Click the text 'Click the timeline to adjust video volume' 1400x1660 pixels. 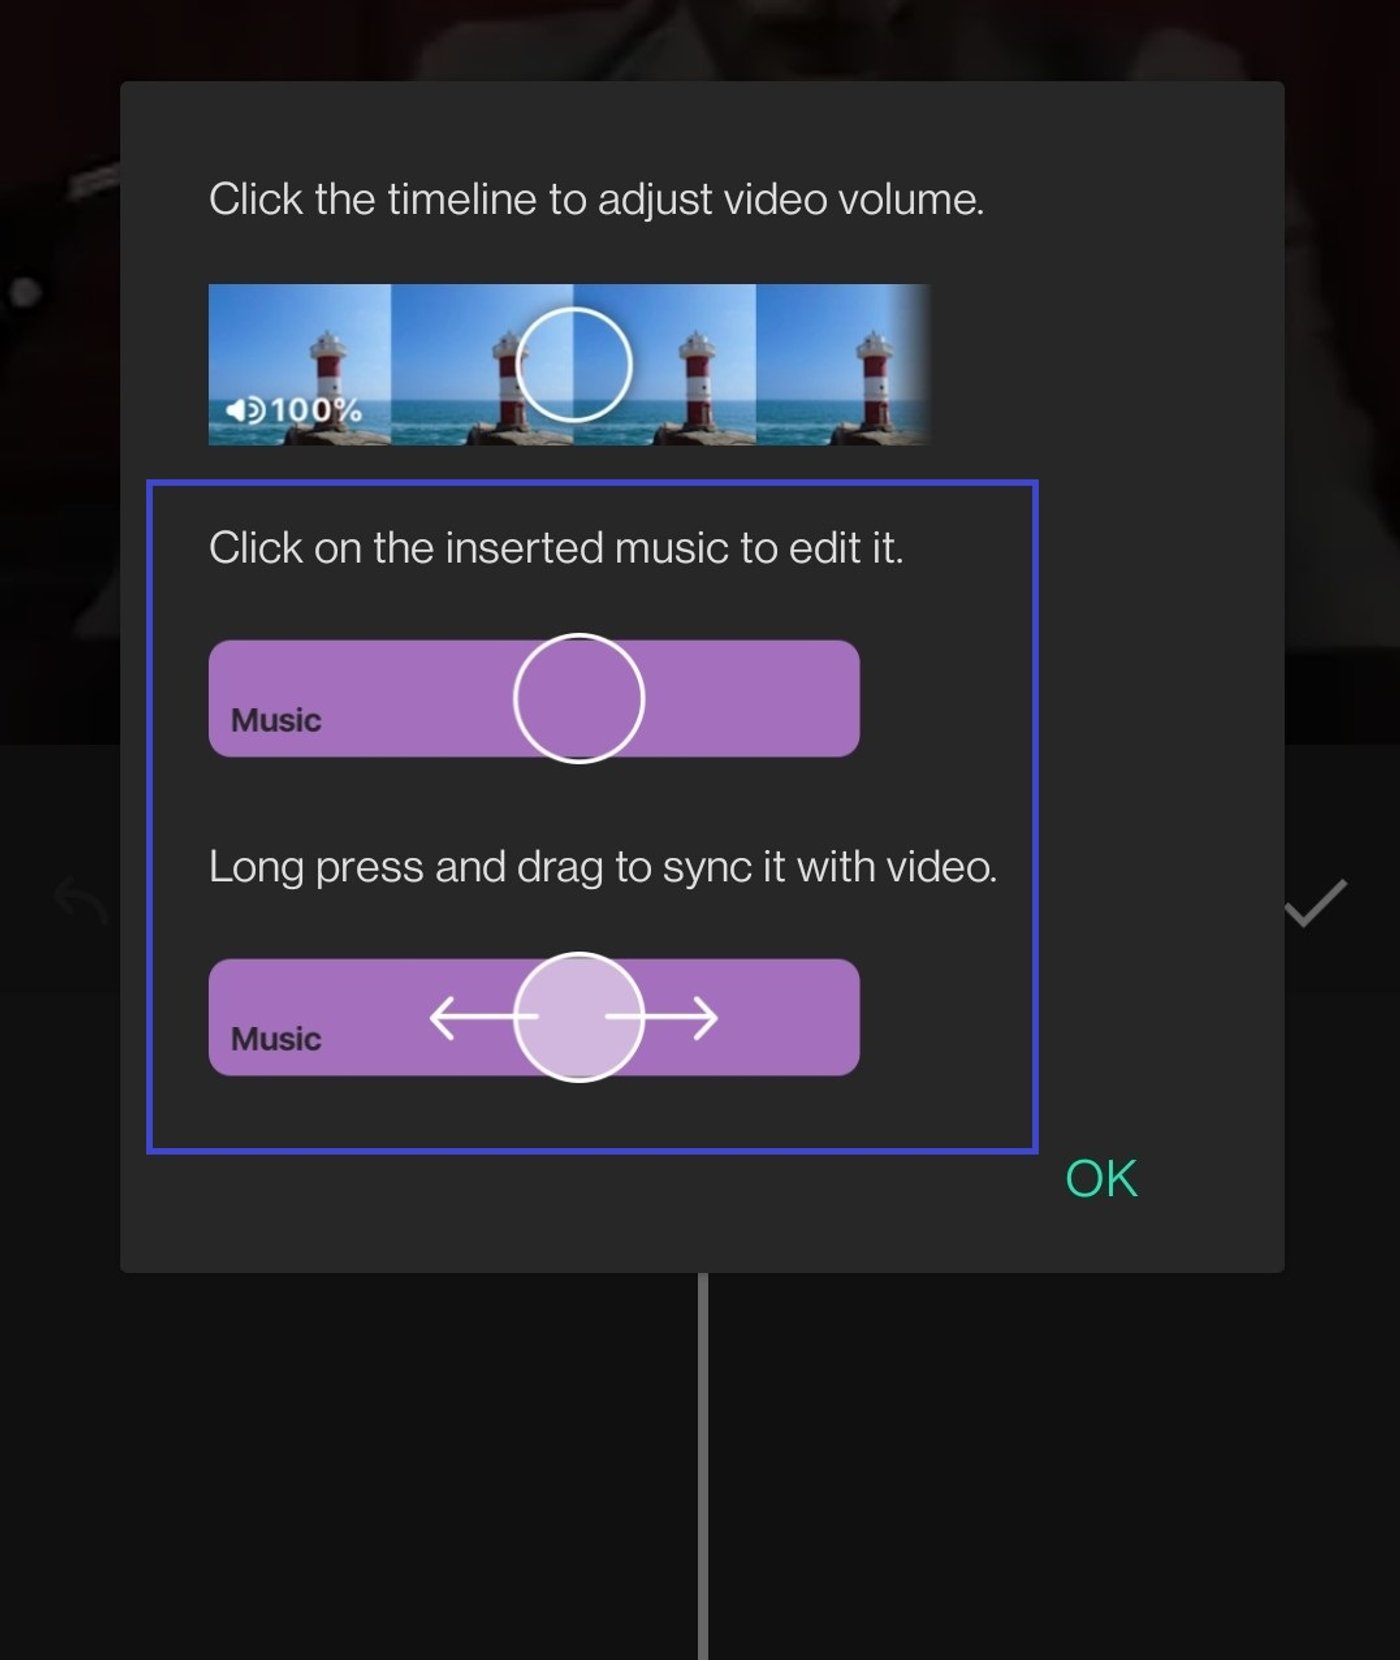coord(597,199)
